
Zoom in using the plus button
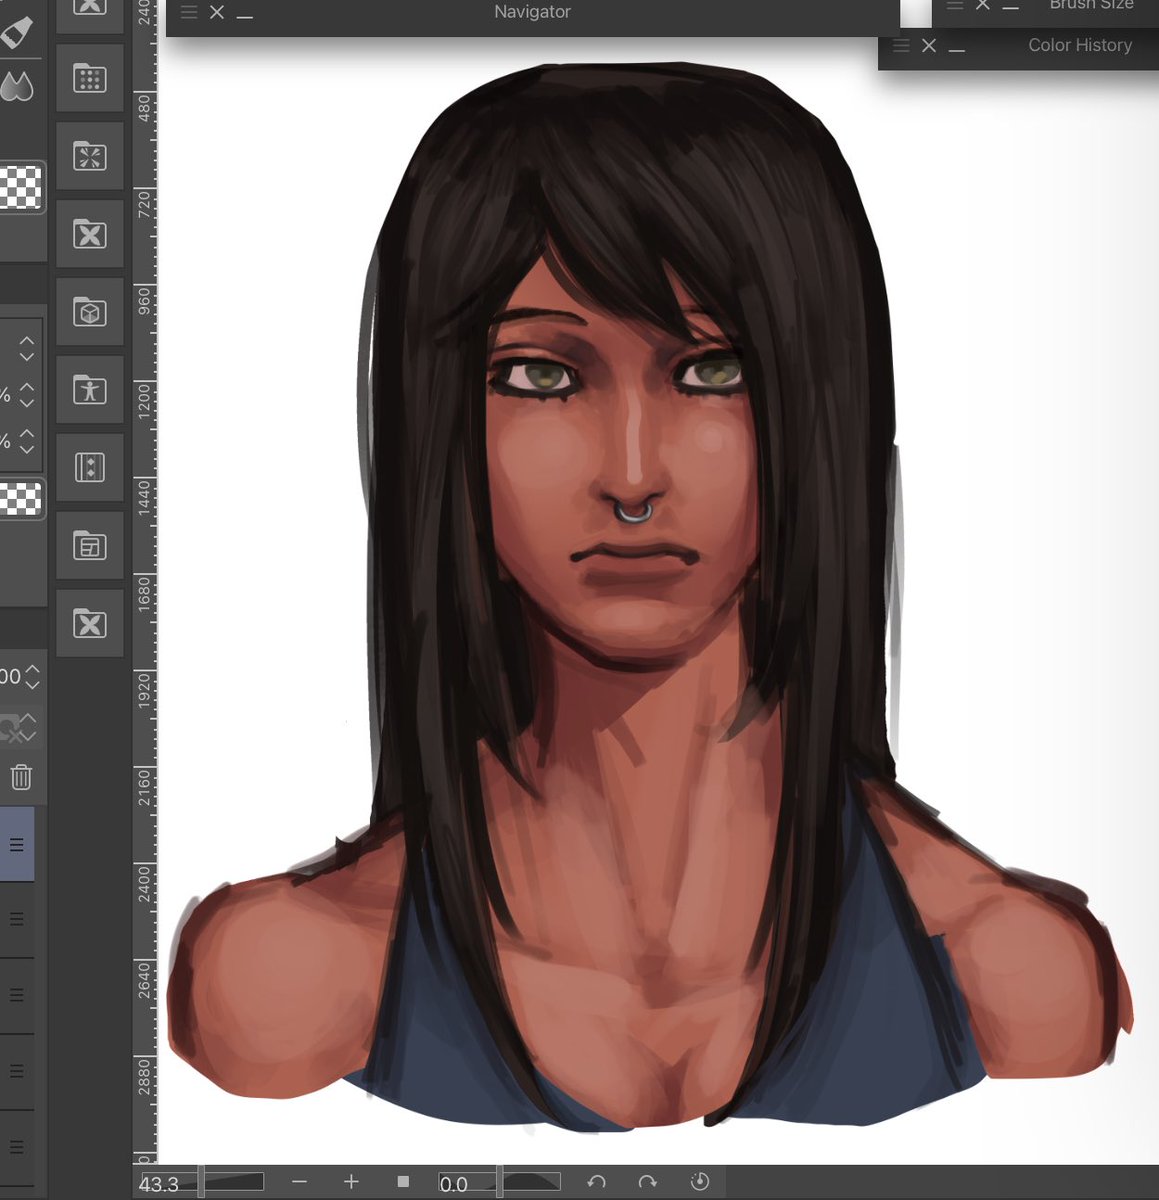coord(351,1182)
